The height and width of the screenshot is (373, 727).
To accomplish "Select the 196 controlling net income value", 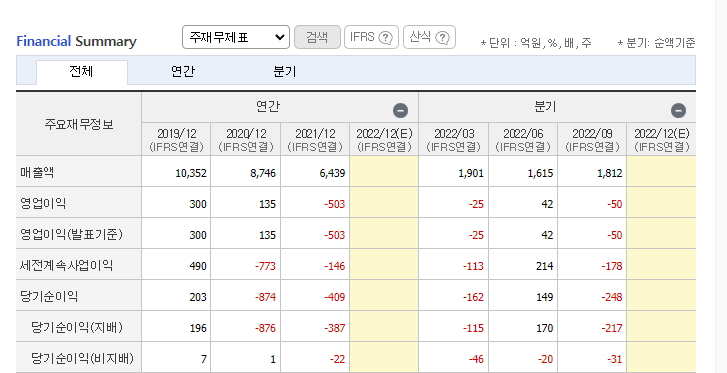I will tap(198, 328).
